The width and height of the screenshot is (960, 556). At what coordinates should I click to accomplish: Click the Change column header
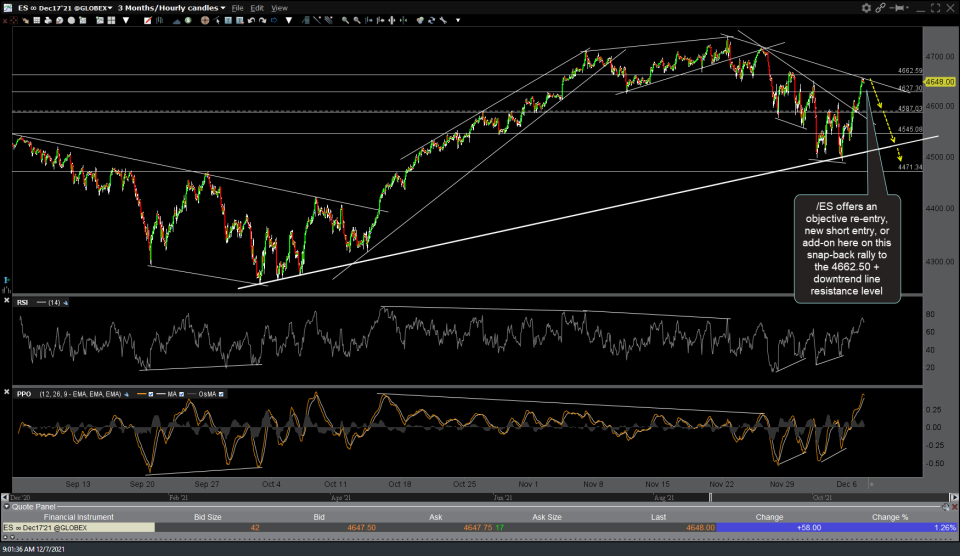769,517
